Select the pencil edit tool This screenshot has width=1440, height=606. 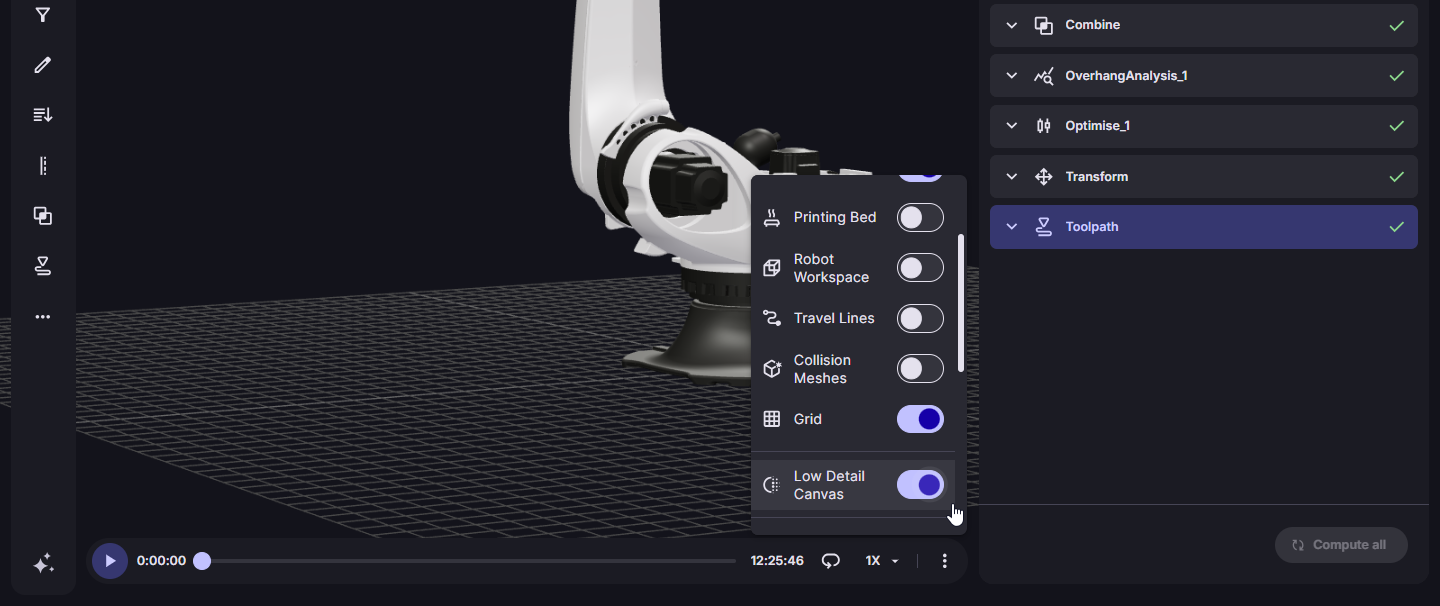pyautogui.click(x=42, y=65)
